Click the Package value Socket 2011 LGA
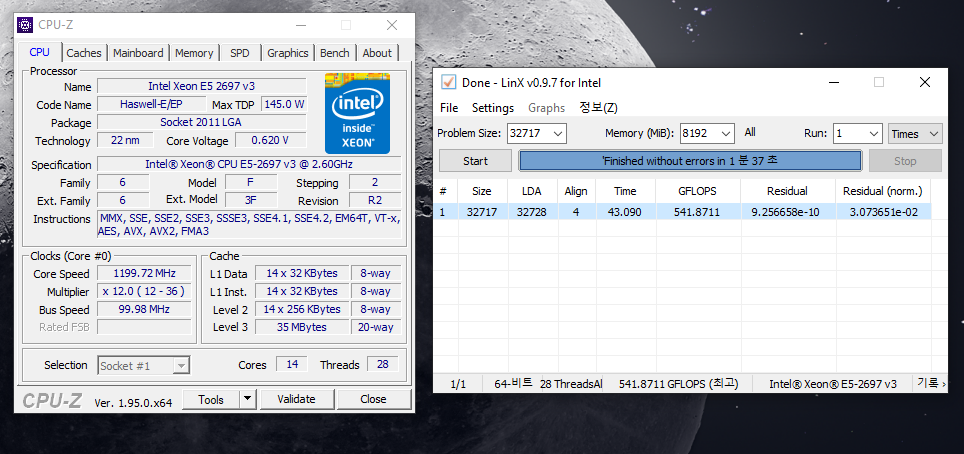 point(202,122)
